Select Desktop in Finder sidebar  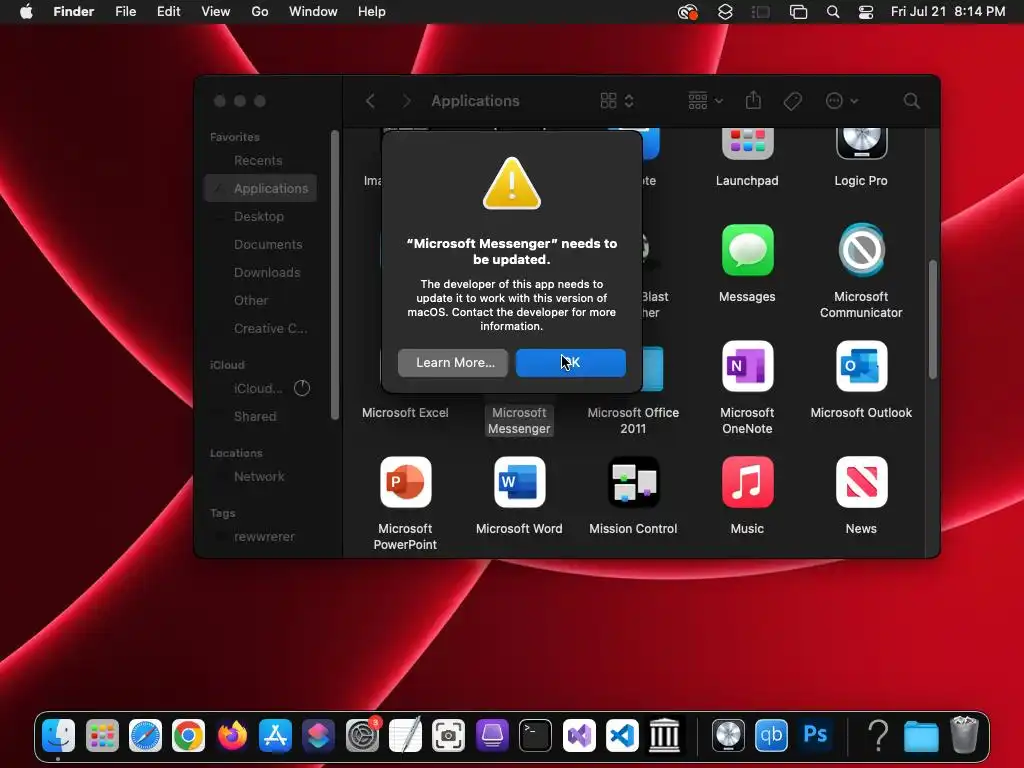tap(259, 216)
